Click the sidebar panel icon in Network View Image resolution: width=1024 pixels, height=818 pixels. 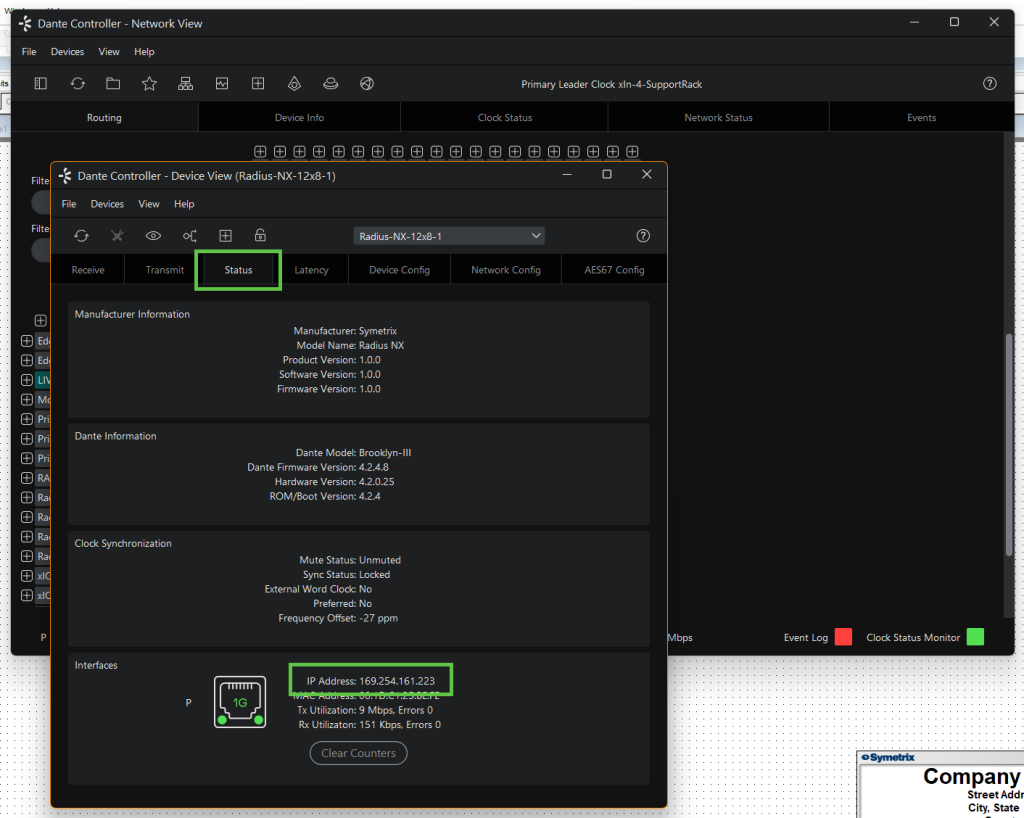[41, 84]
